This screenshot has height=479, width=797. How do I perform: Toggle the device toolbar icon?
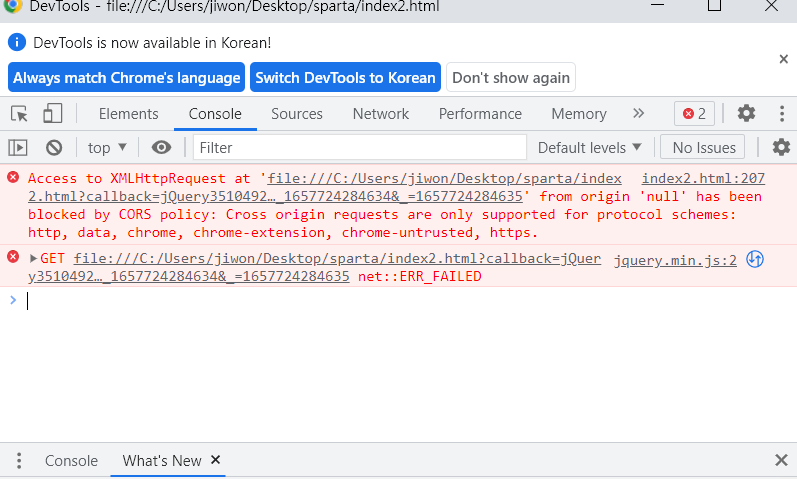coord(52,113)
